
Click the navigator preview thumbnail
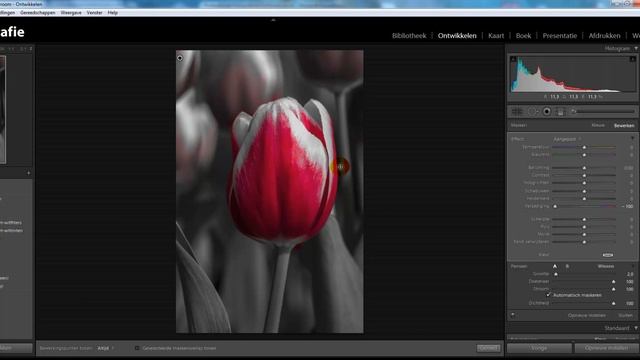click(3, 109)
